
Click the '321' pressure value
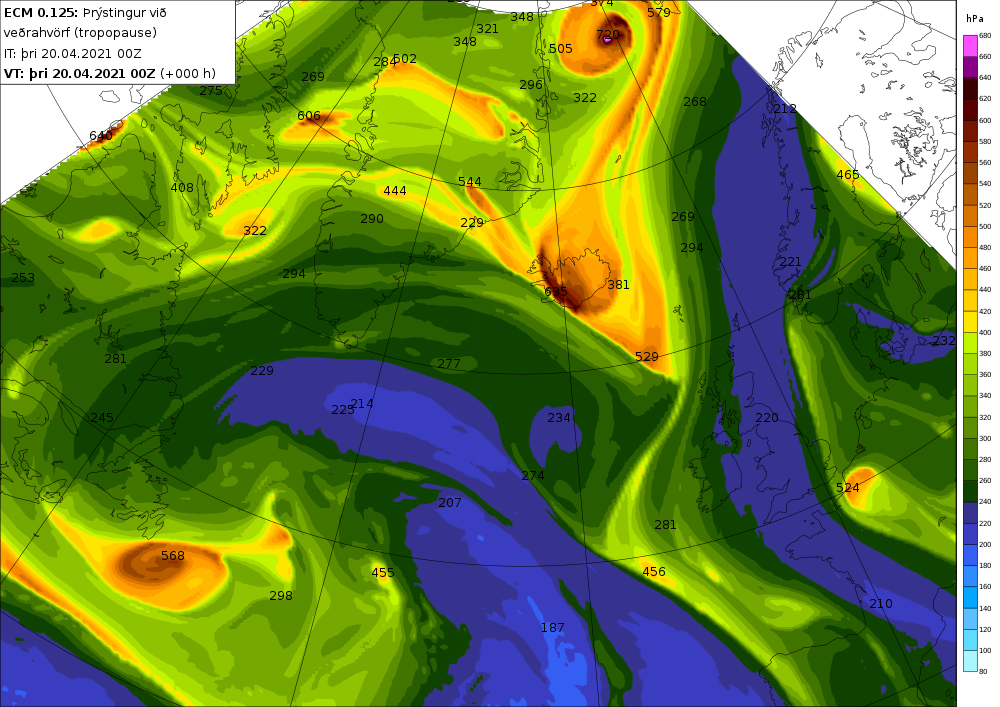487,29
